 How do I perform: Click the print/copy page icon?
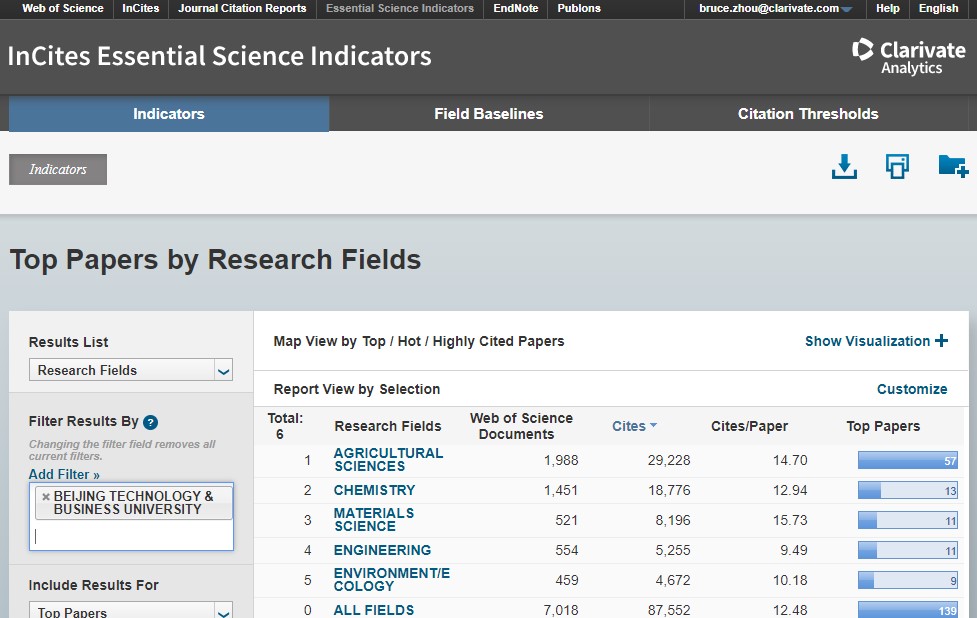(897, 167)
